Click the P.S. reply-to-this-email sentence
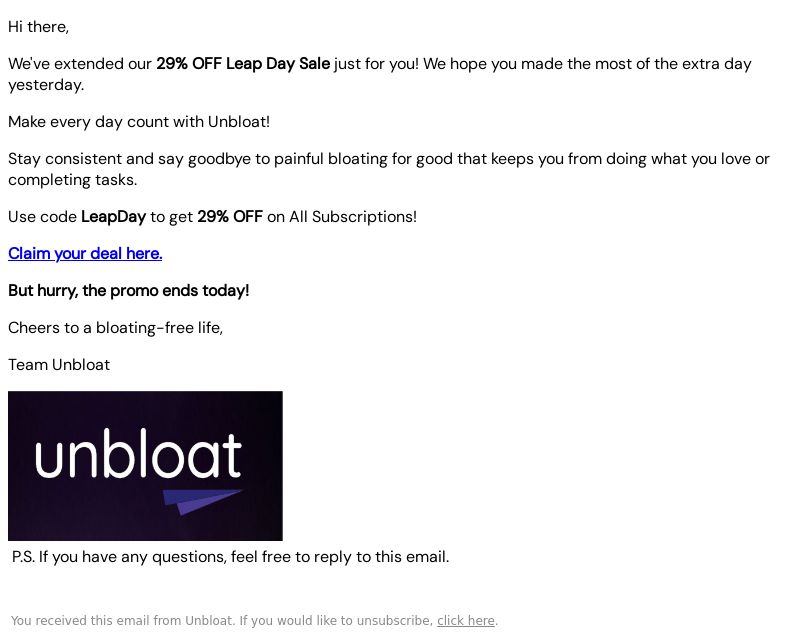800x632 pixels. [231, 557]
